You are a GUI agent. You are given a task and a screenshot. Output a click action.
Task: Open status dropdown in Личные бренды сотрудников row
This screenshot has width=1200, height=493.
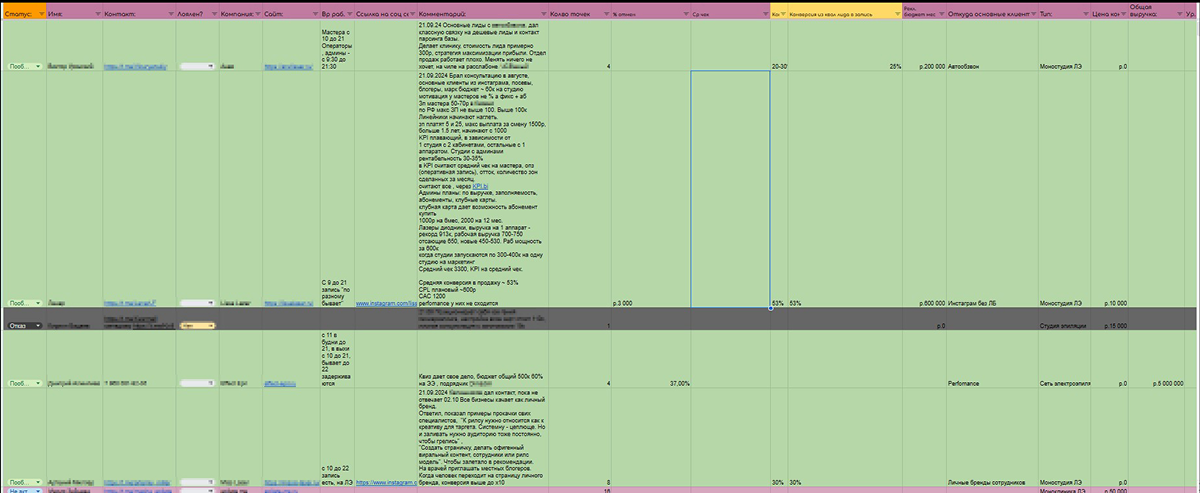[40, 482]
